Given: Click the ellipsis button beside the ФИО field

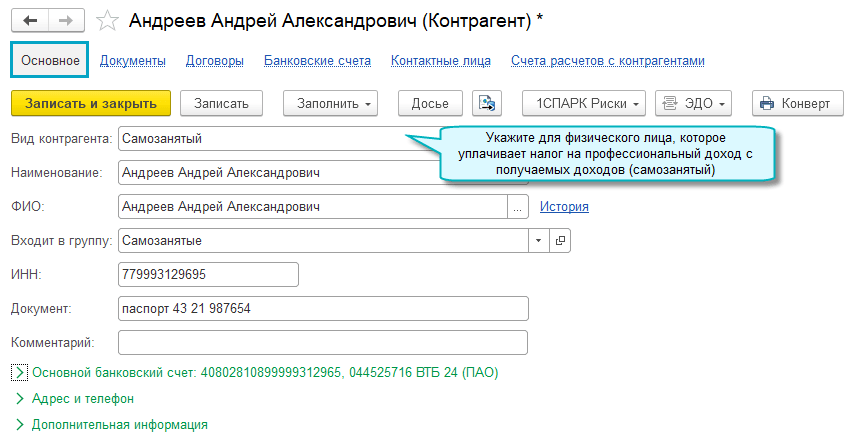Looking at the screenshot, I should pos(518,207).
